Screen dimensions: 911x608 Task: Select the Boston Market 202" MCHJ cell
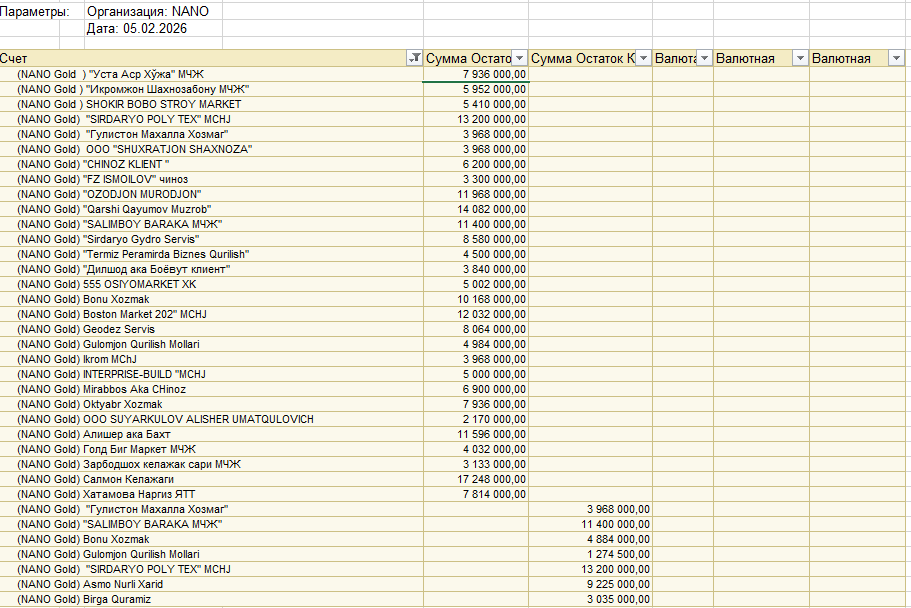coord(211,314)
